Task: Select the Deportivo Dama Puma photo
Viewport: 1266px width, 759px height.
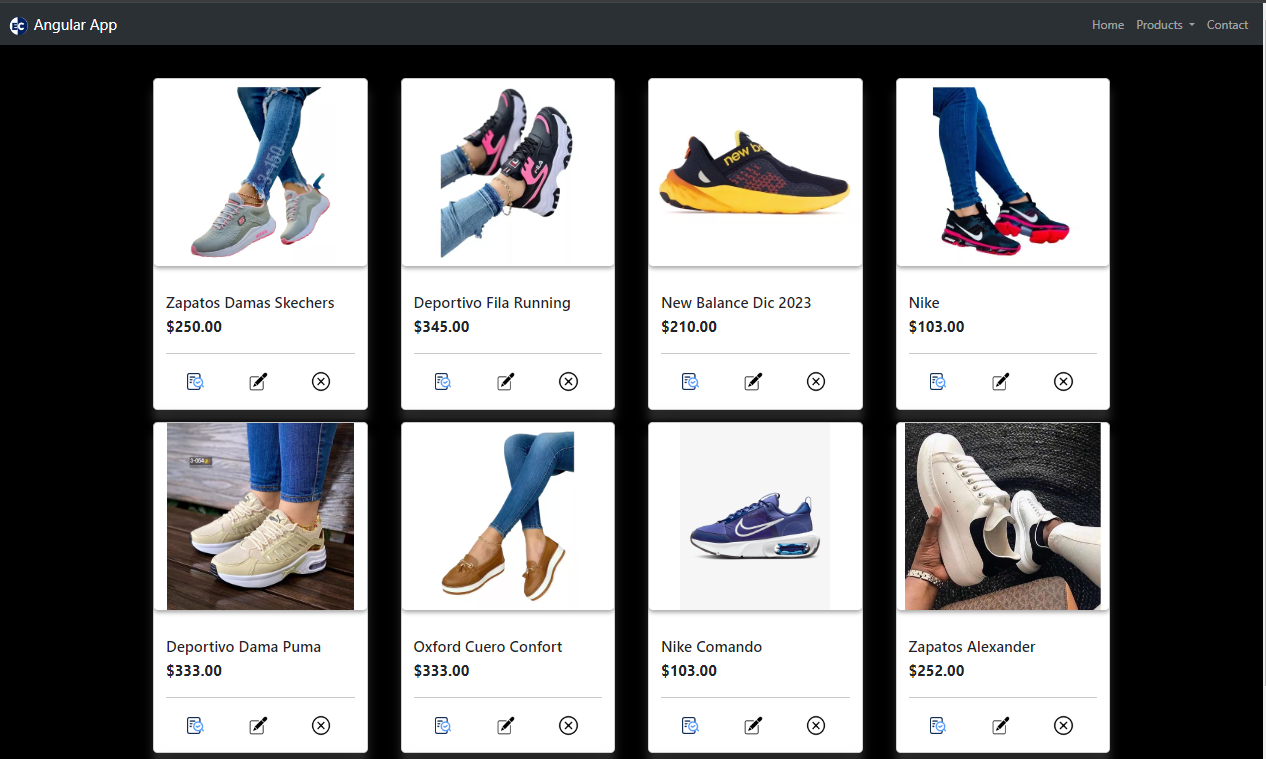Action: [x=260, y=516]
